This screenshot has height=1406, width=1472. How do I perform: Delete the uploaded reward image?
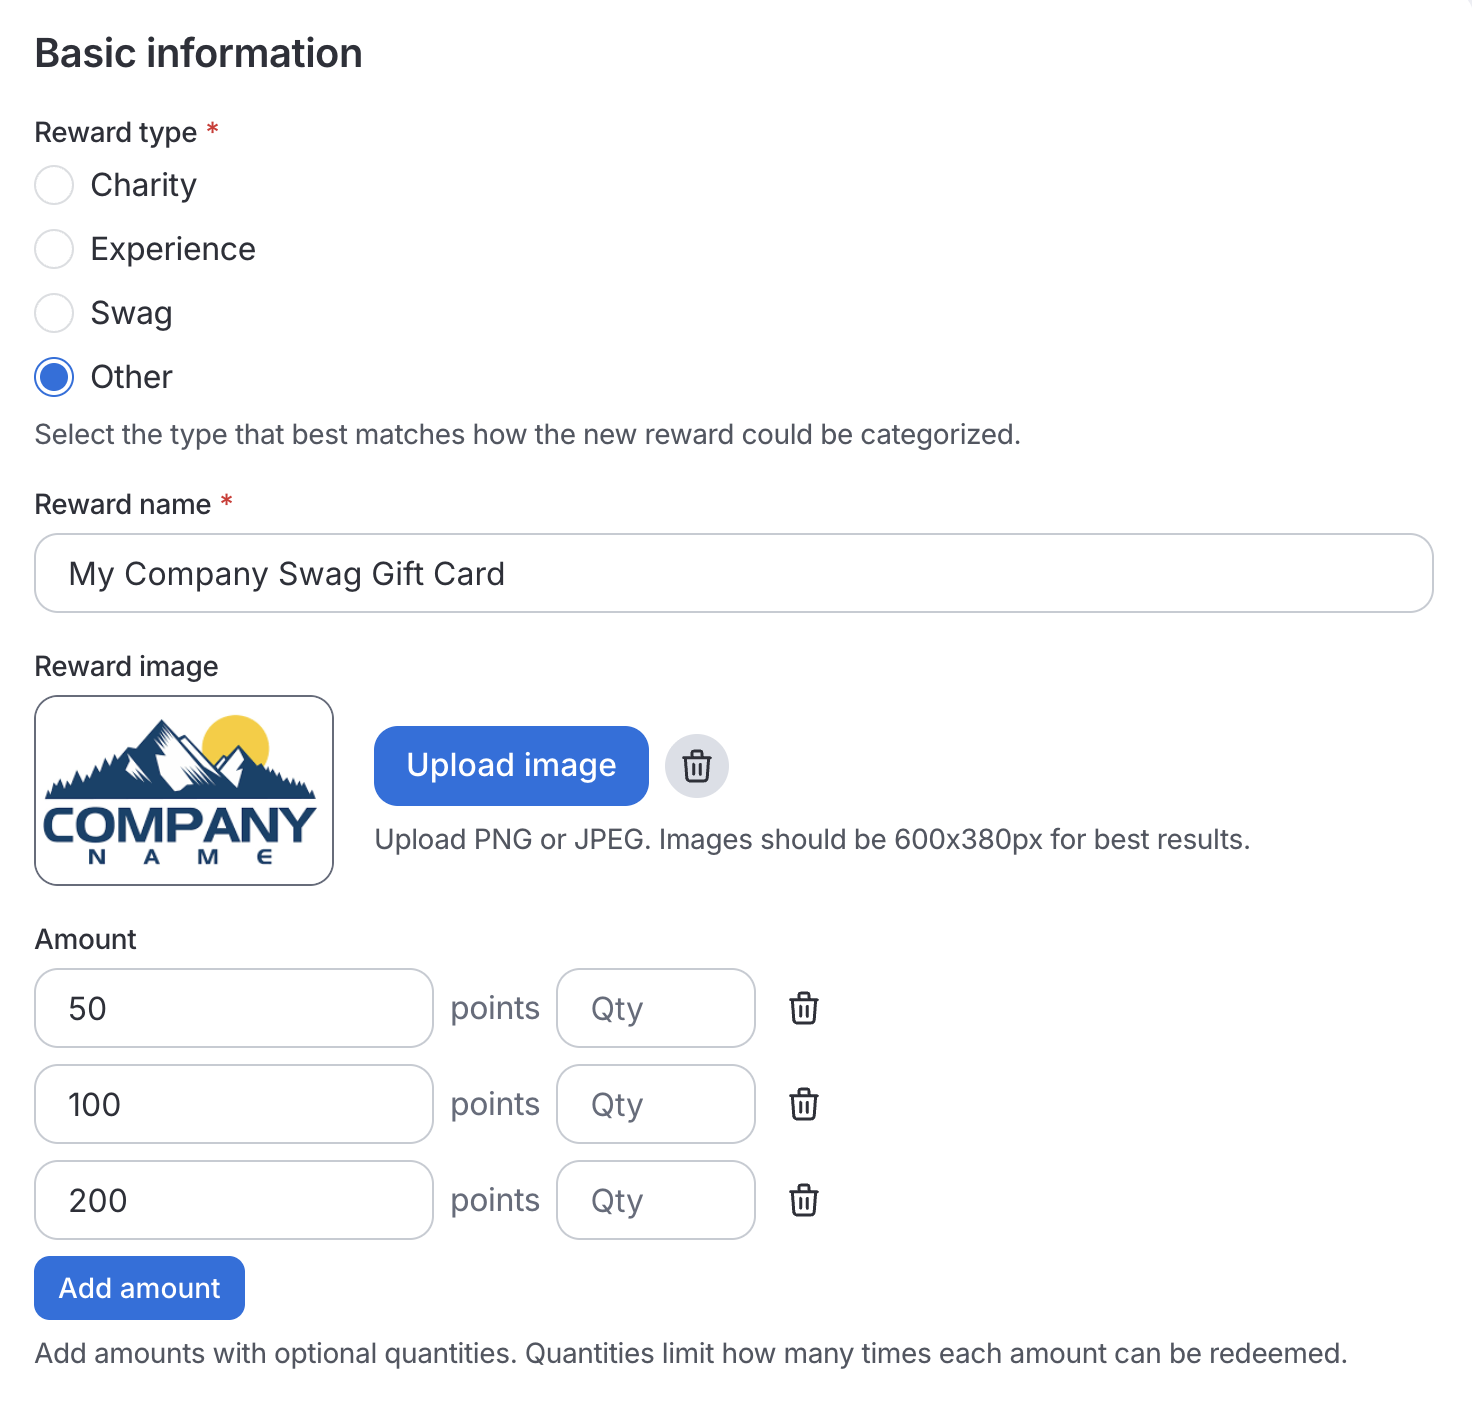click(696, 766)
